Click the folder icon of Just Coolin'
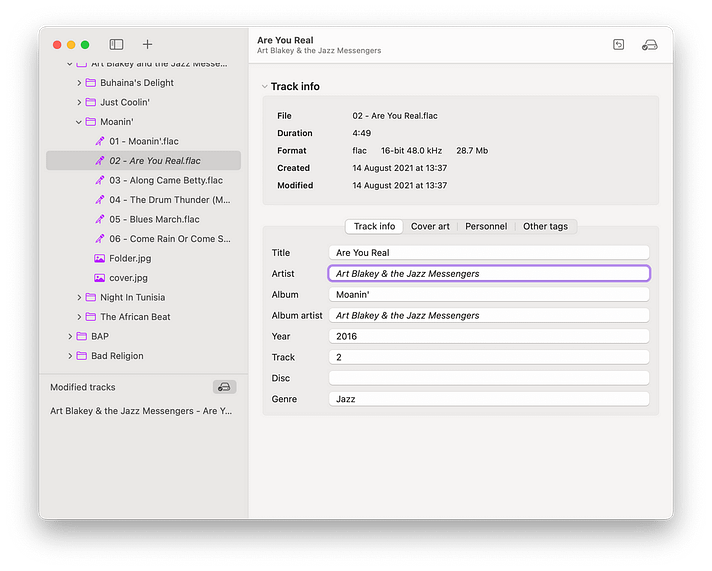 click(91, 102)
